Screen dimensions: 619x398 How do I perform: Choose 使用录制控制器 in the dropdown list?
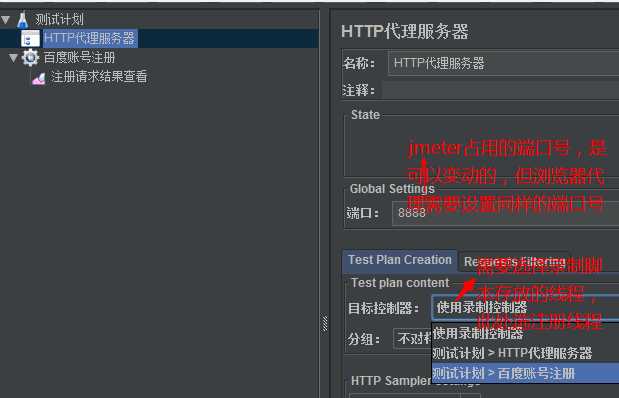click(x=525, y=334)
